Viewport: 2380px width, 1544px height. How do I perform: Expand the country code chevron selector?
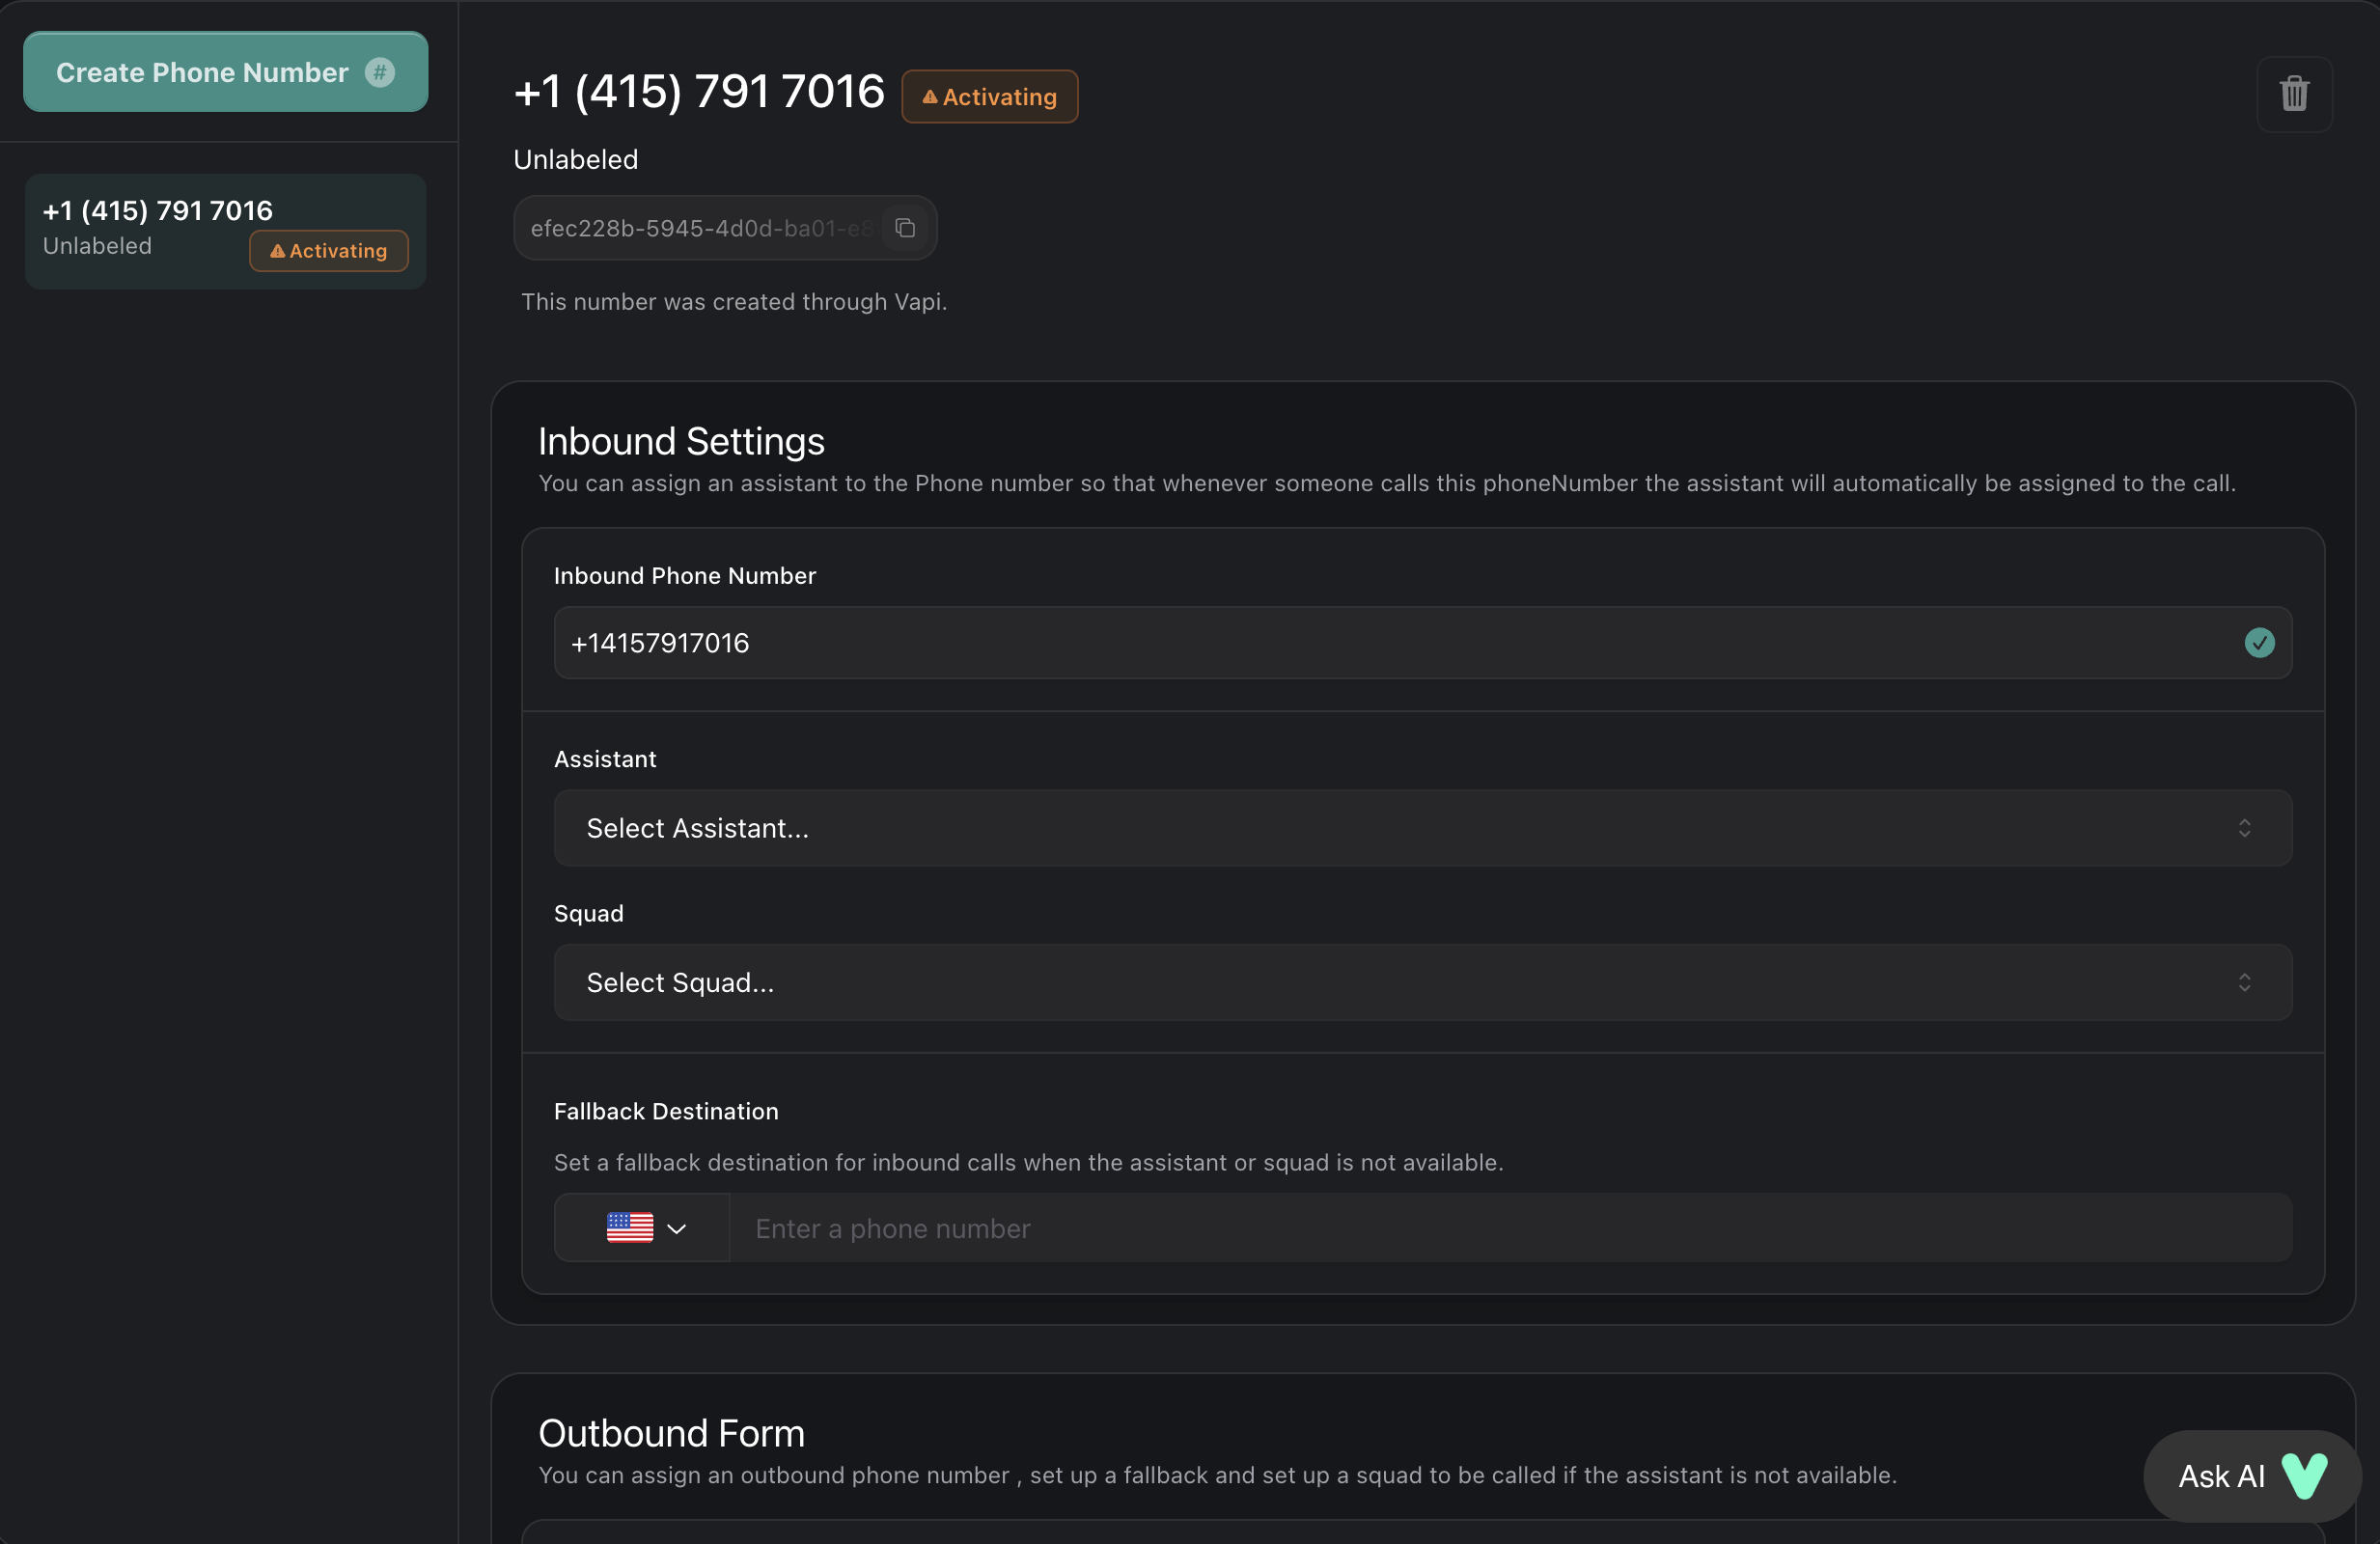pos(677,1229)
